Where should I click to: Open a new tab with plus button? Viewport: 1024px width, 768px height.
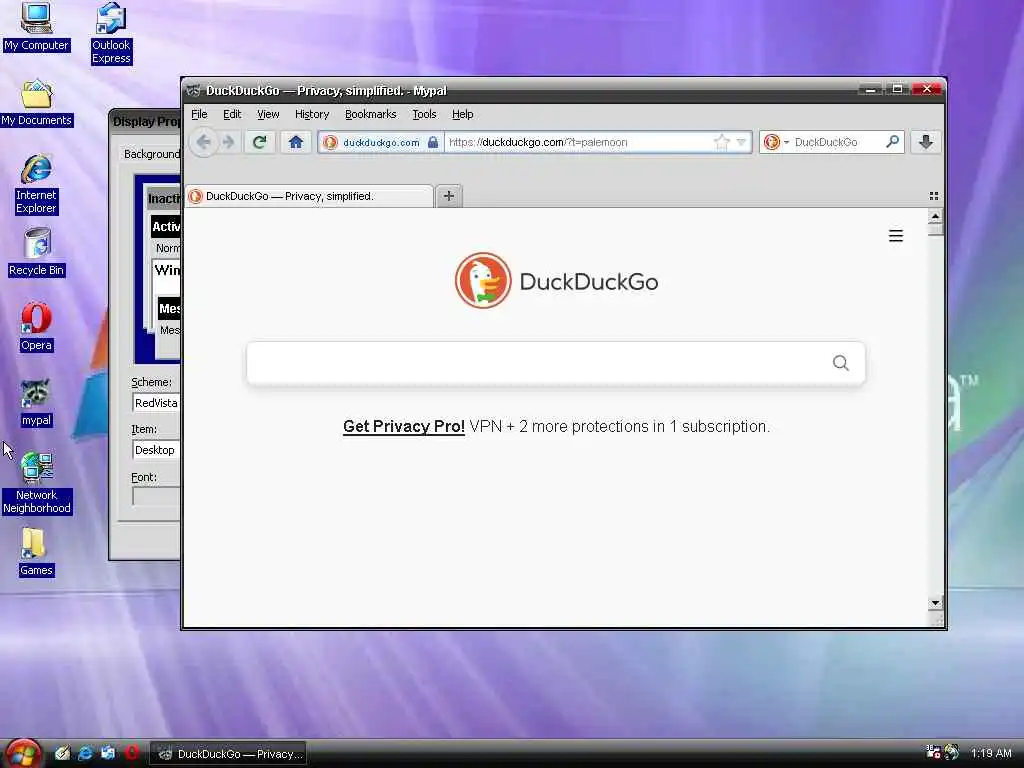point(449,196)
